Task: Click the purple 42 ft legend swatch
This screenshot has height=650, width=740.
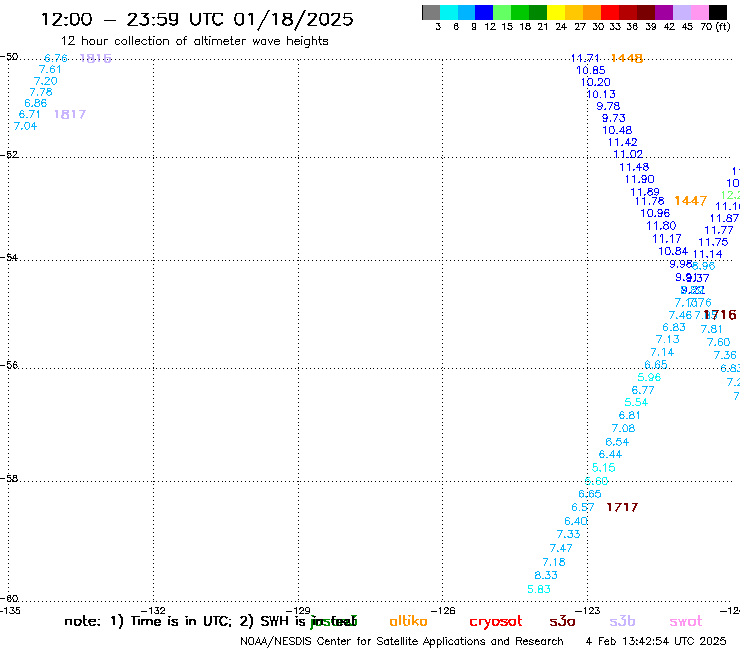Action: point(664,12)
